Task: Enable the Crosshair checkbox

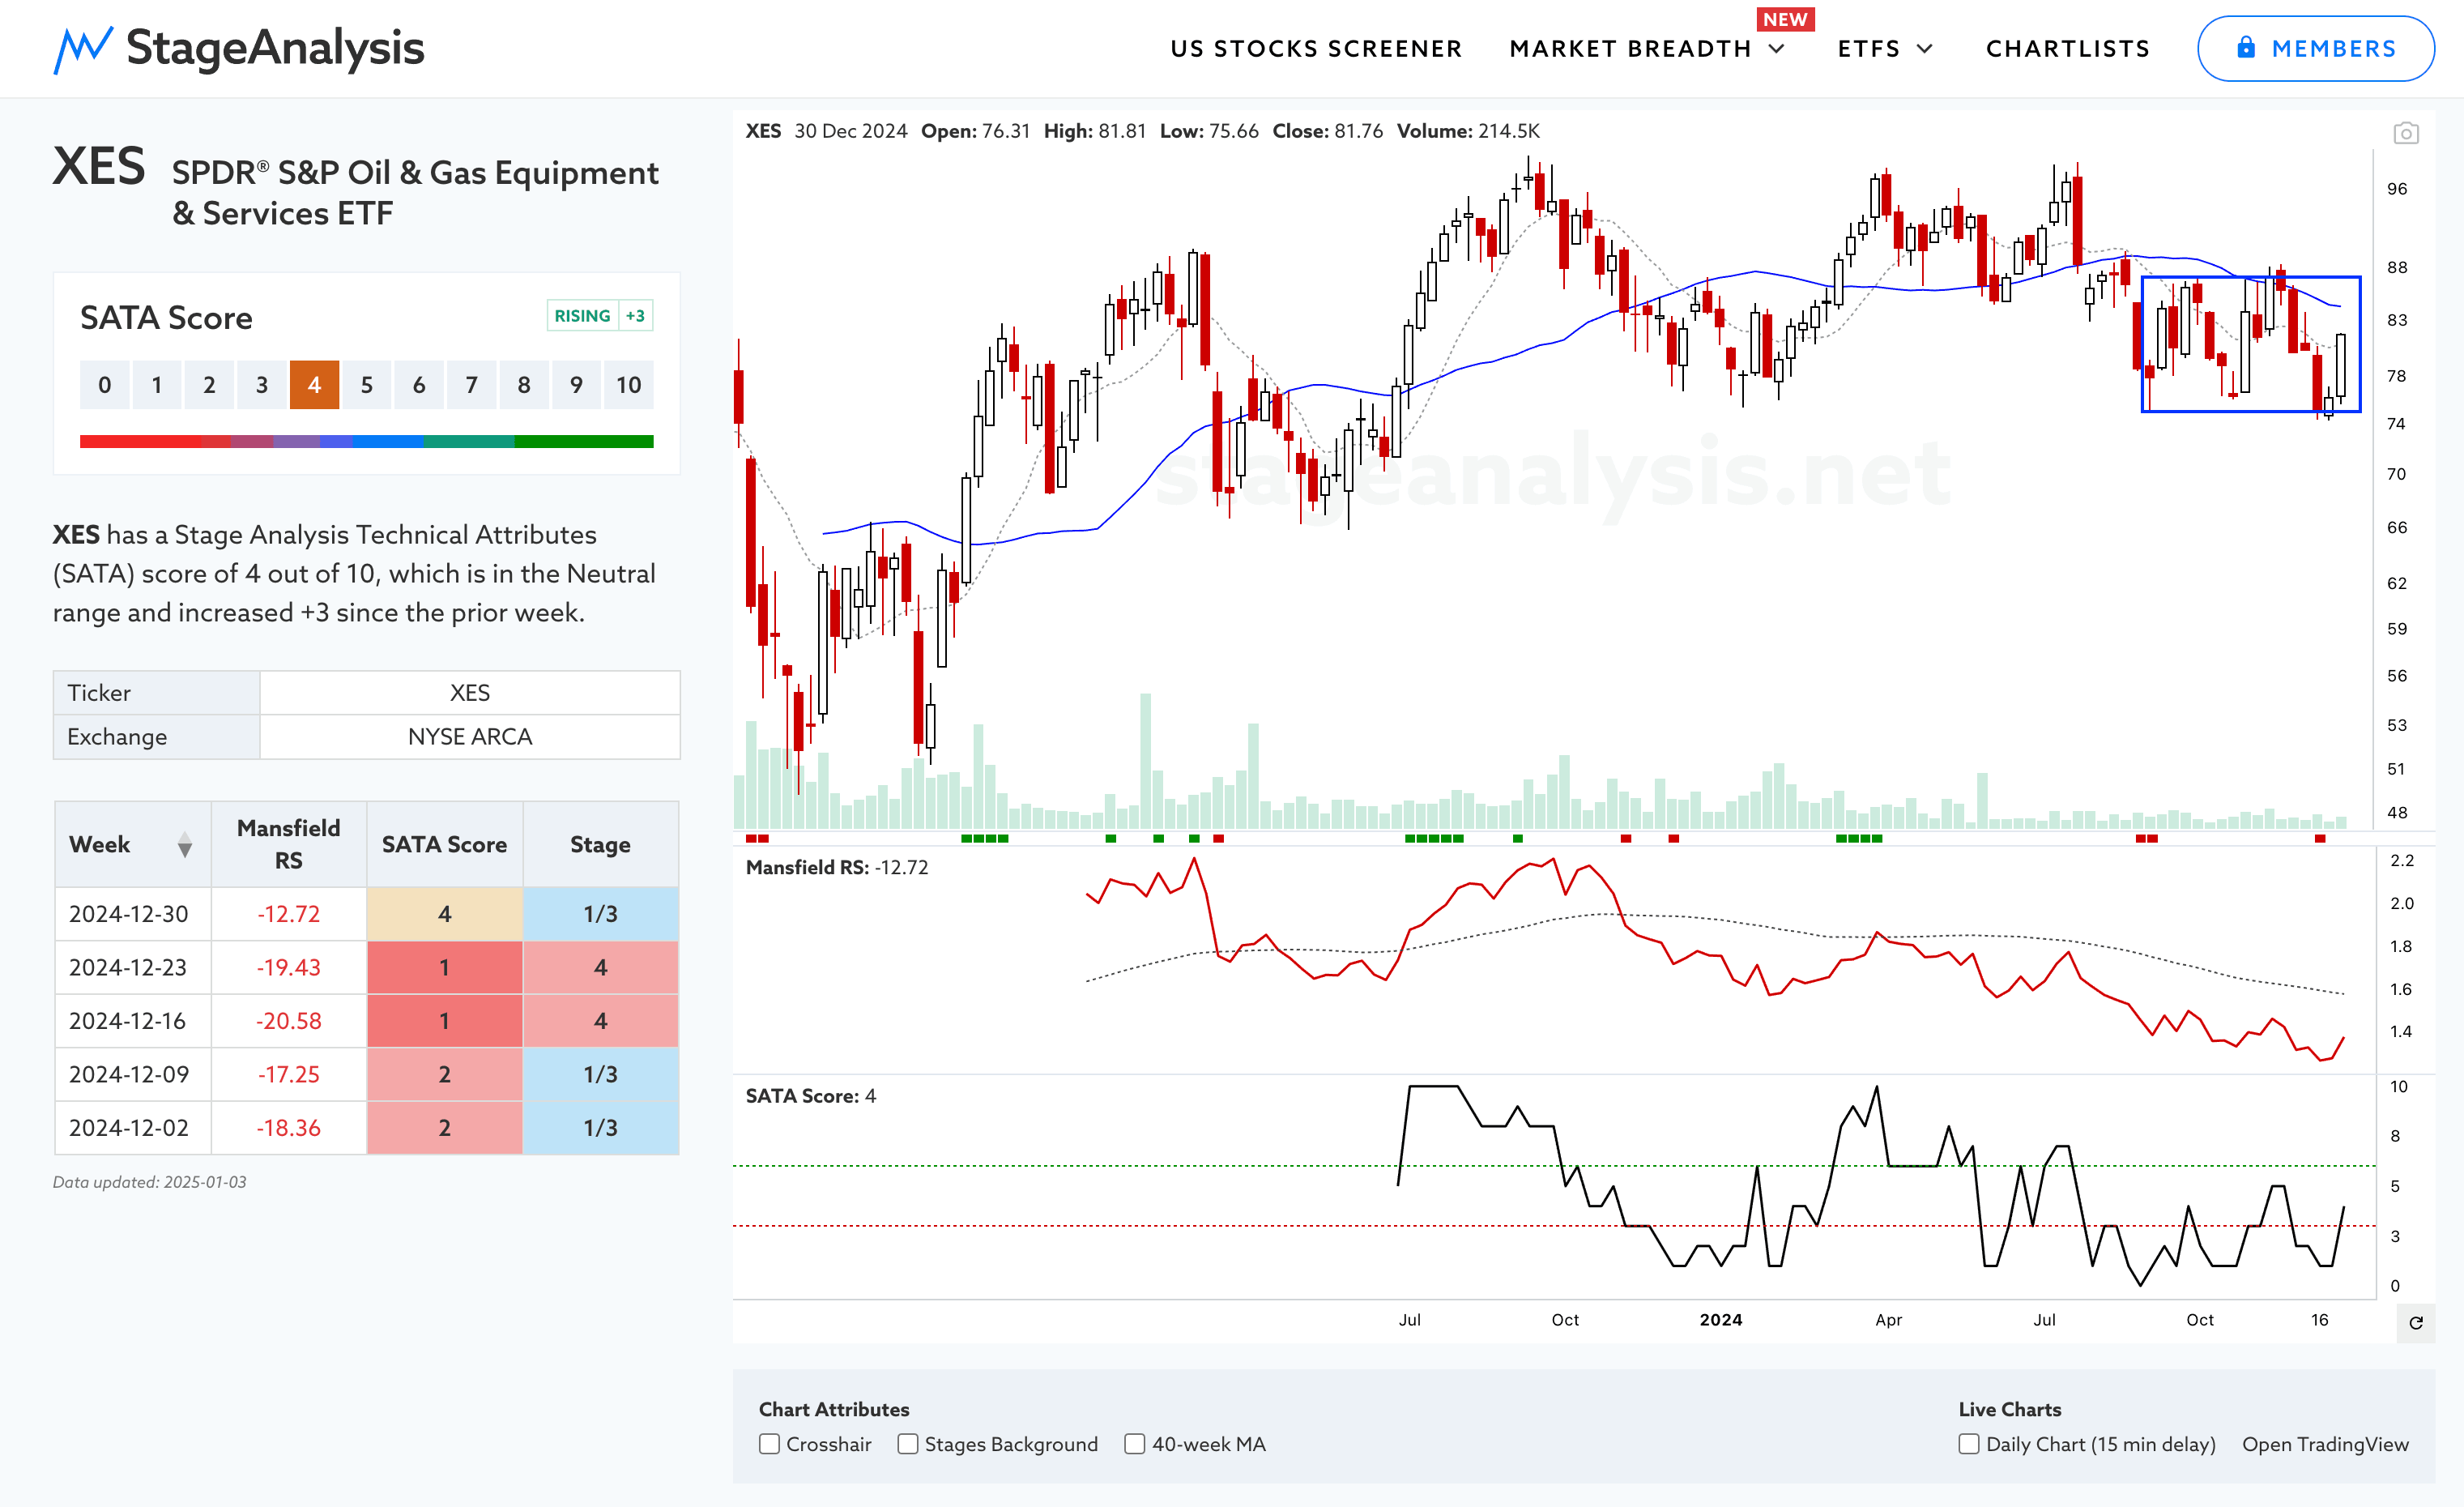Action: click(769, 1443)
